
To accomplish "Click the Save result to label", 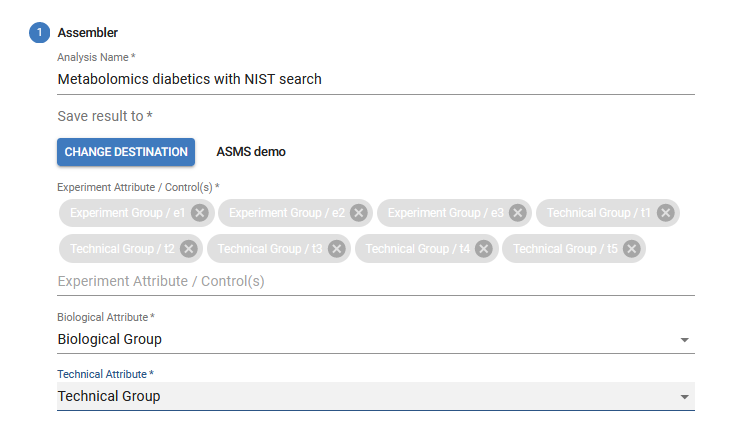I will click(105, 116).
